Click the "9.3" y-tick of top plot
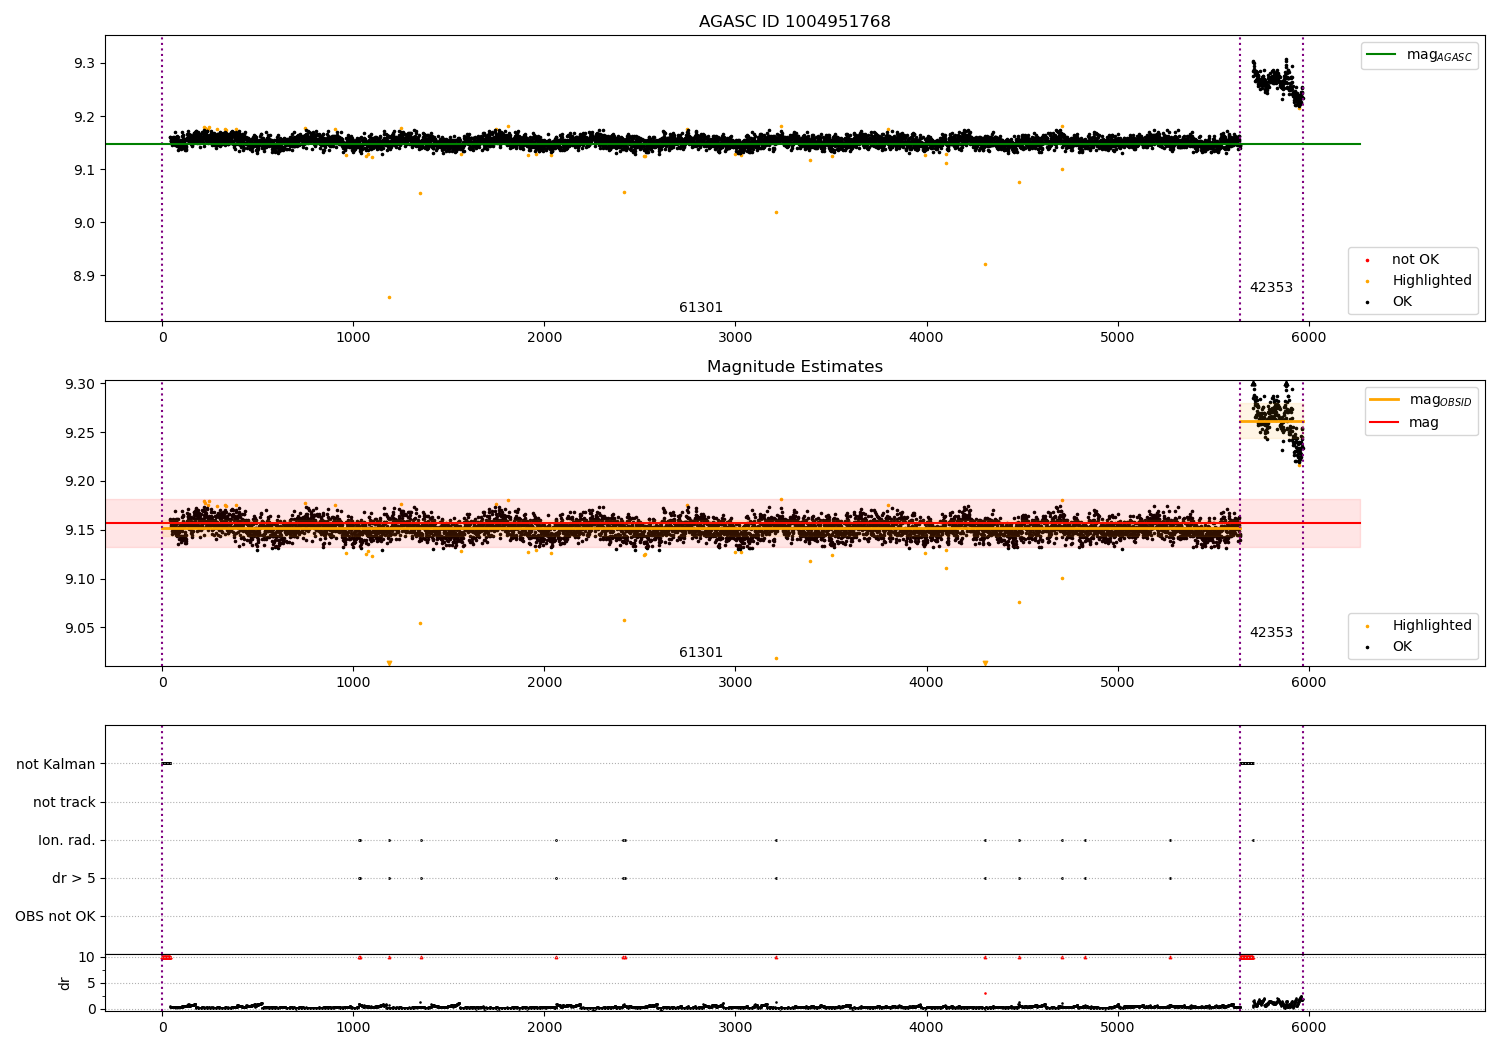 tap(84, 64)
